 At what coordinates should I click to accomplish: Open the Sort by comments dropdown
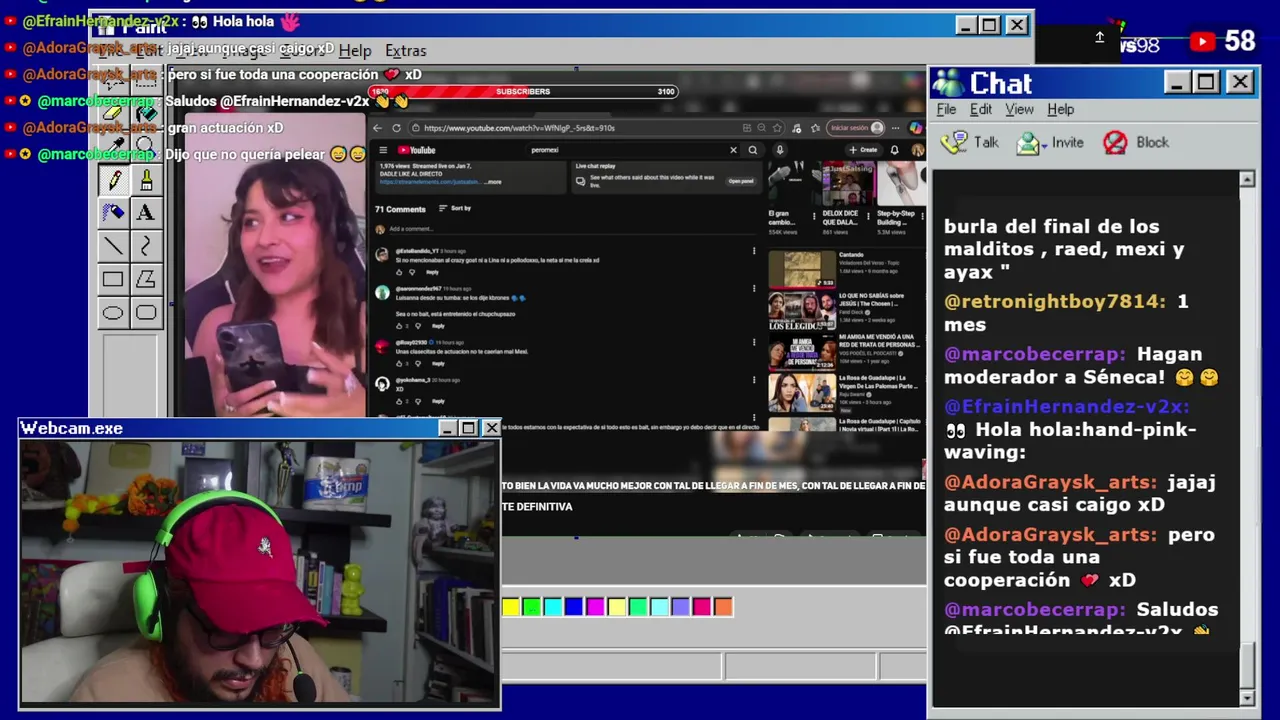coord(455,208)
